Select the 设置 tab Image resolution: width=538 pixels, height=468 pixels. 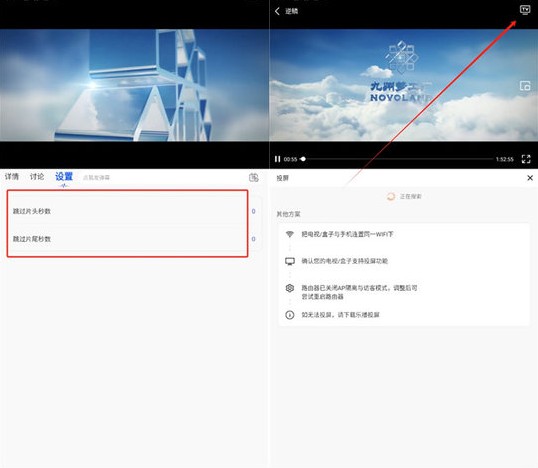64,177
